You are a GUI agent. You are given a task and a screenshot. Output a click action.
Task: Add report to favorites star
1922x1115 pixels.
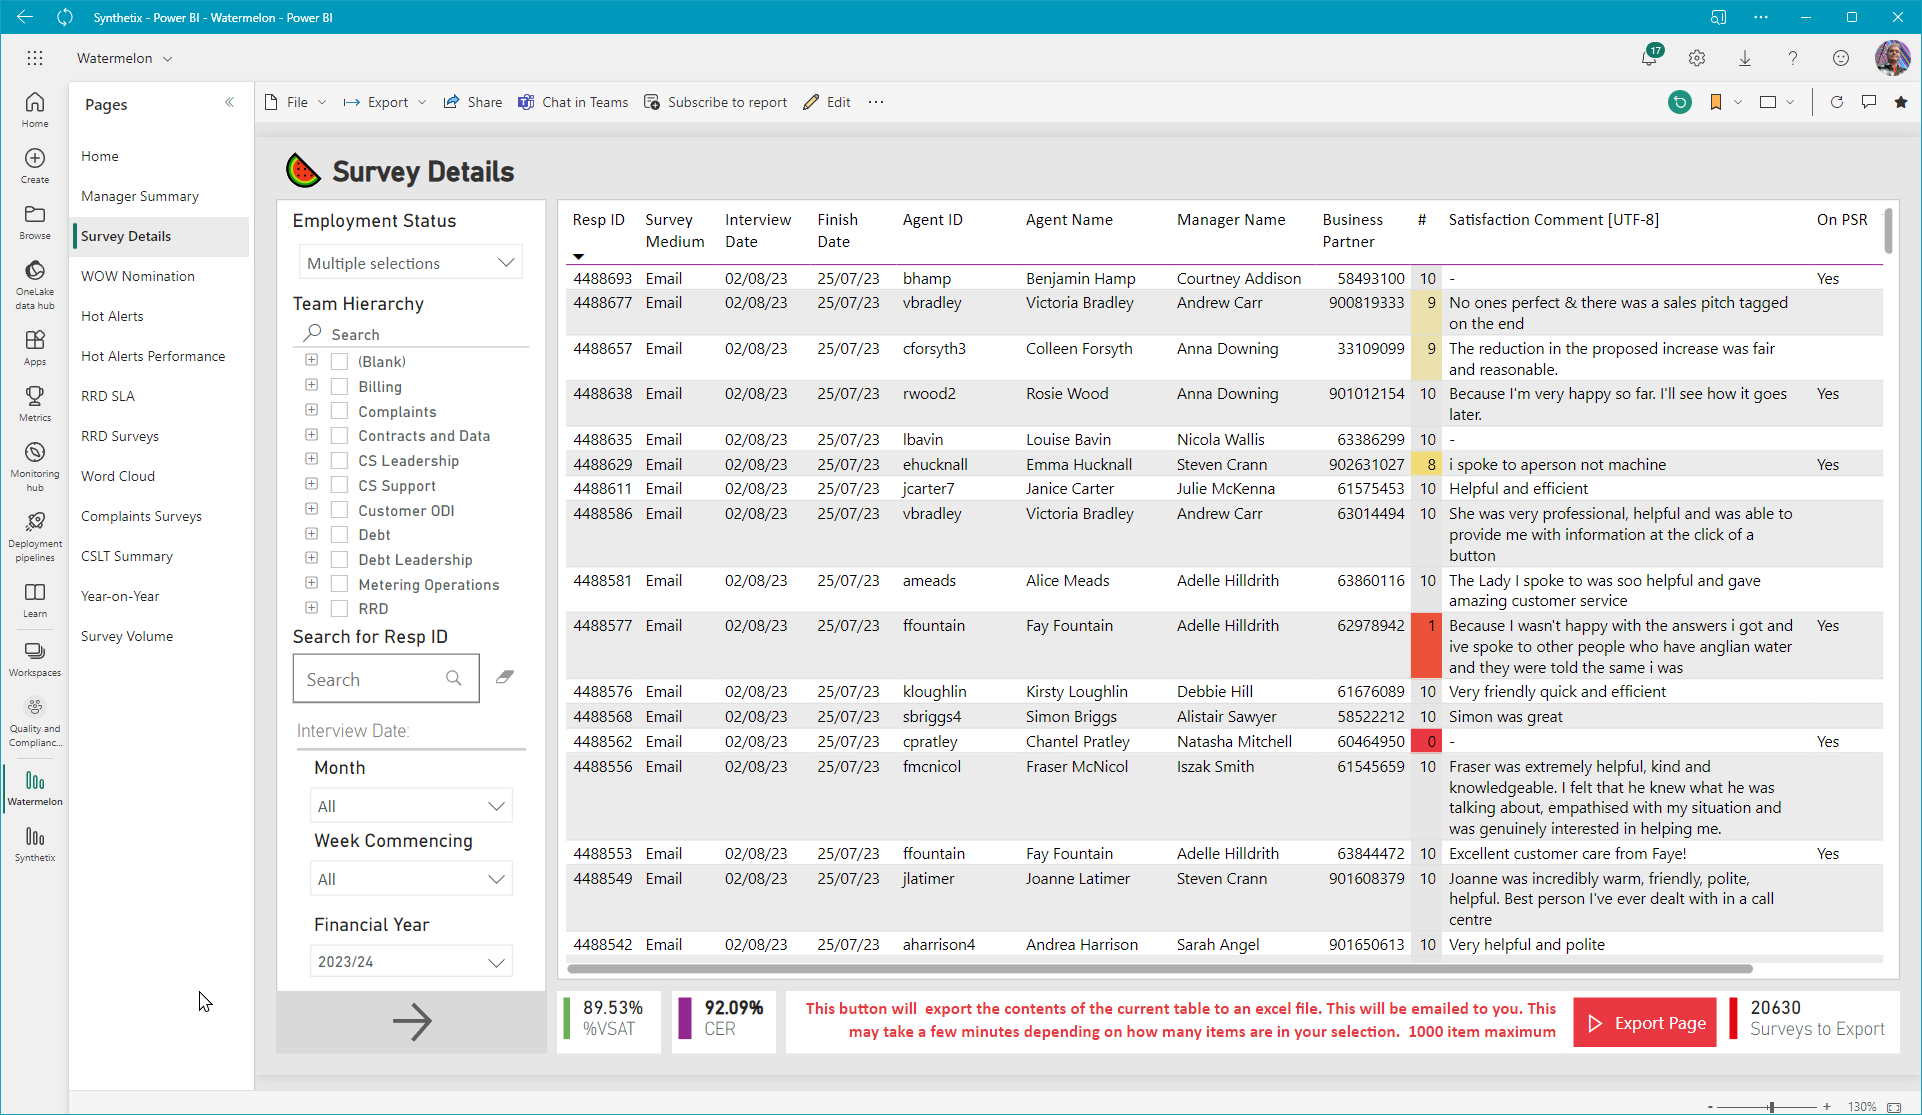click(1900, 102)
